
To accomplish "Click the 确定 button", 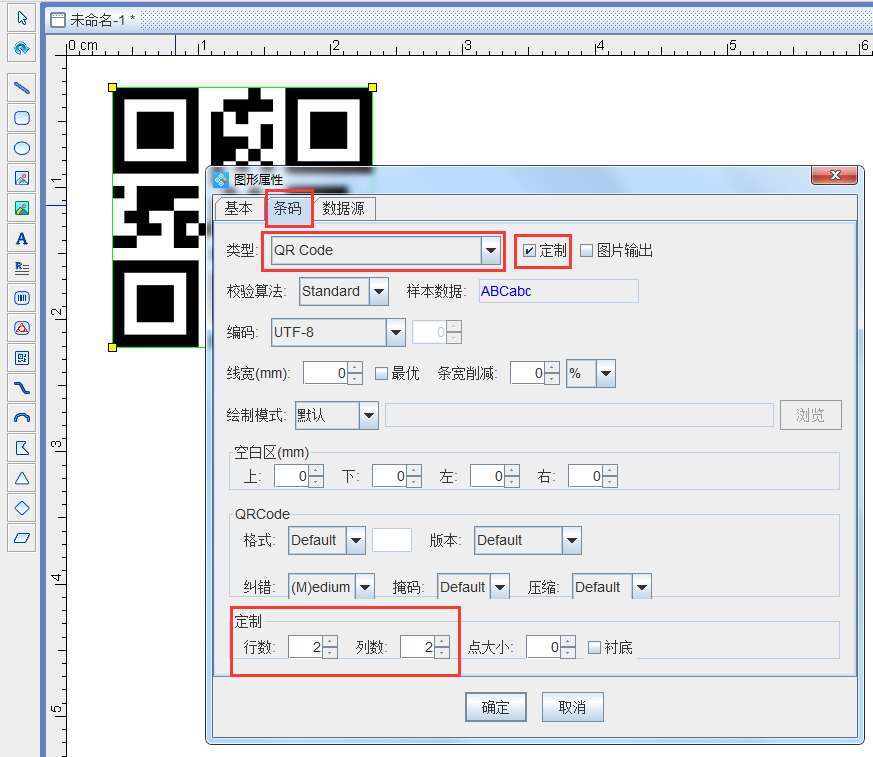I will pyautogui.click(x=495, y=707).
